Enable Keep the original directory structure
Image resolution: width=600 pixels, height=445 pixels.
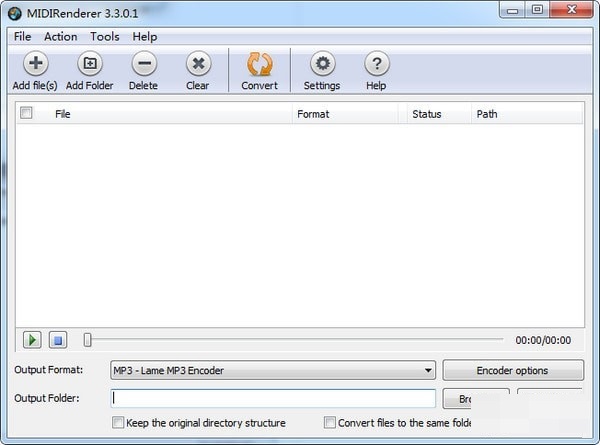point(119,423)
